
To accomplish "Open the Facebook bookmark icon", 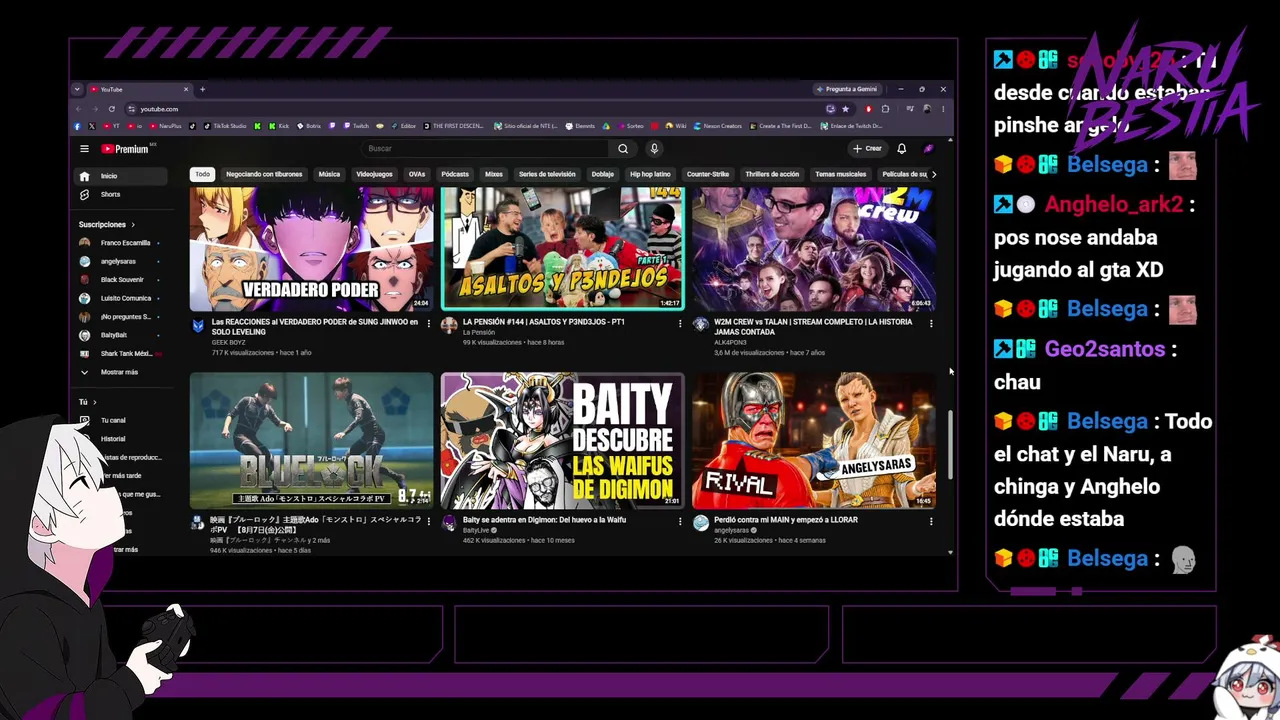I will (77, 126).
